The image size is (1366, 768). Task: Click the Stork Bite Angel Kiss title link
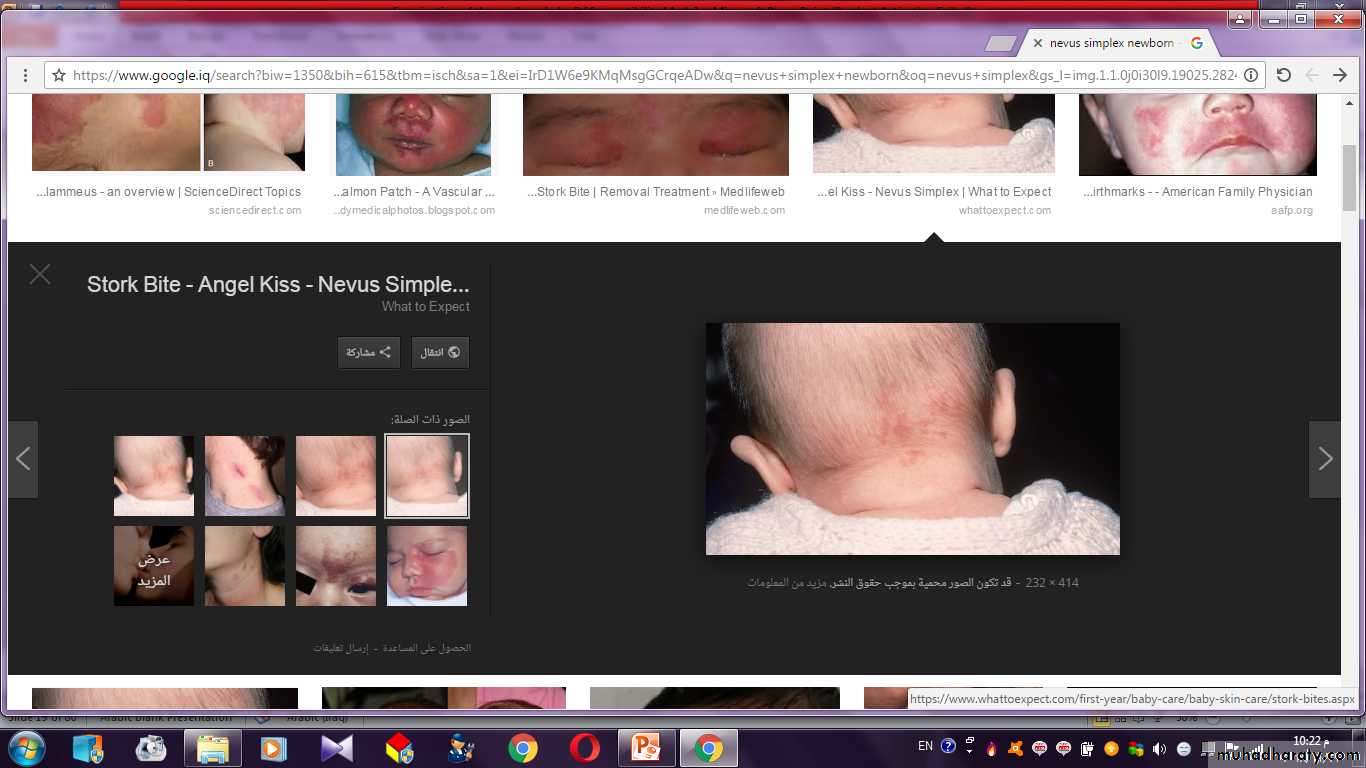click(278, 284)
